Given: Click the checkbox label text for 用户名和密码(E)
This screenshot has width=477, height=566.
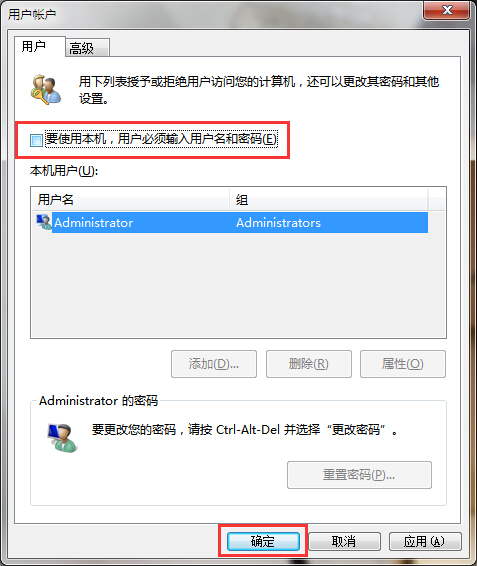Looking at the screenshot, I should tap(161, 139).
